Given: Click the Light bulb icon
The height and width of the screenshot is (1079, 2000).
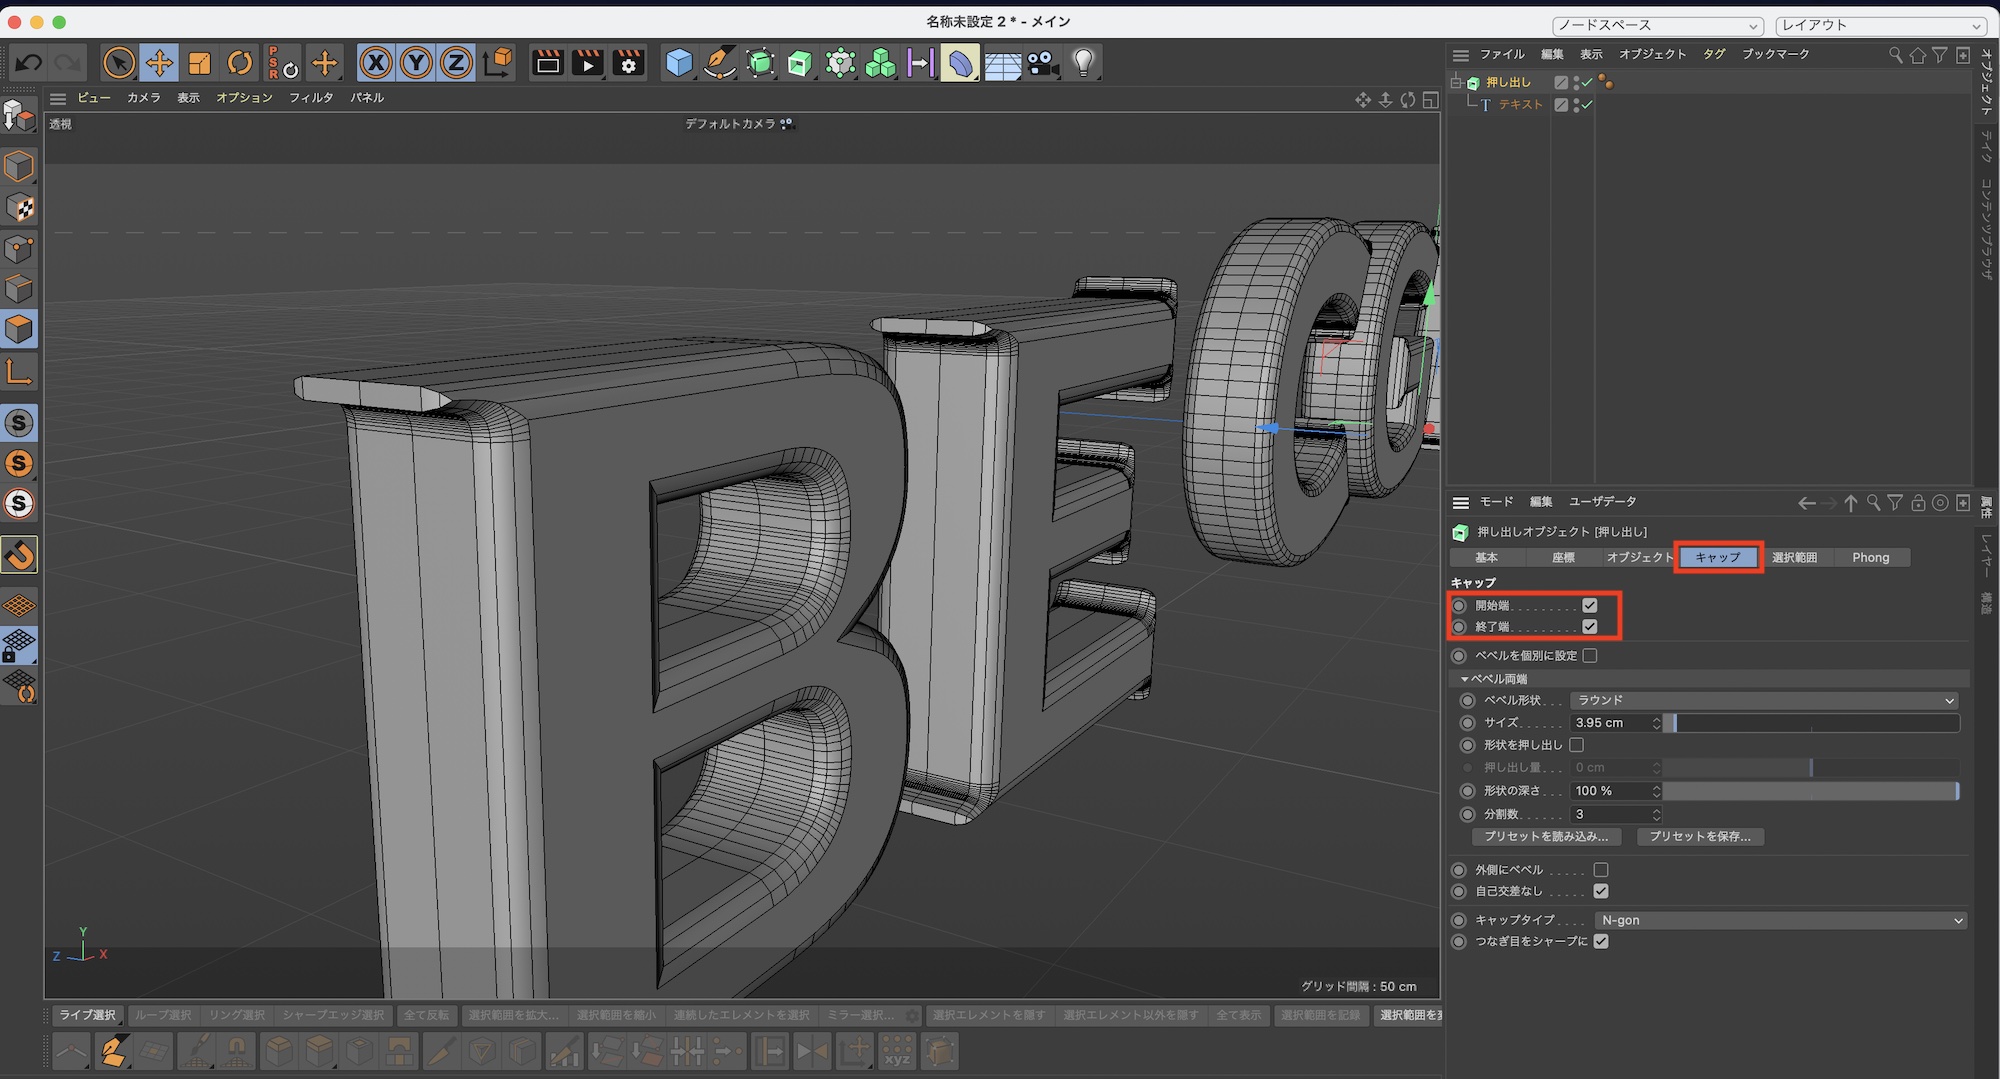Looking at the screenshot, I should [x=1083, y=63].
